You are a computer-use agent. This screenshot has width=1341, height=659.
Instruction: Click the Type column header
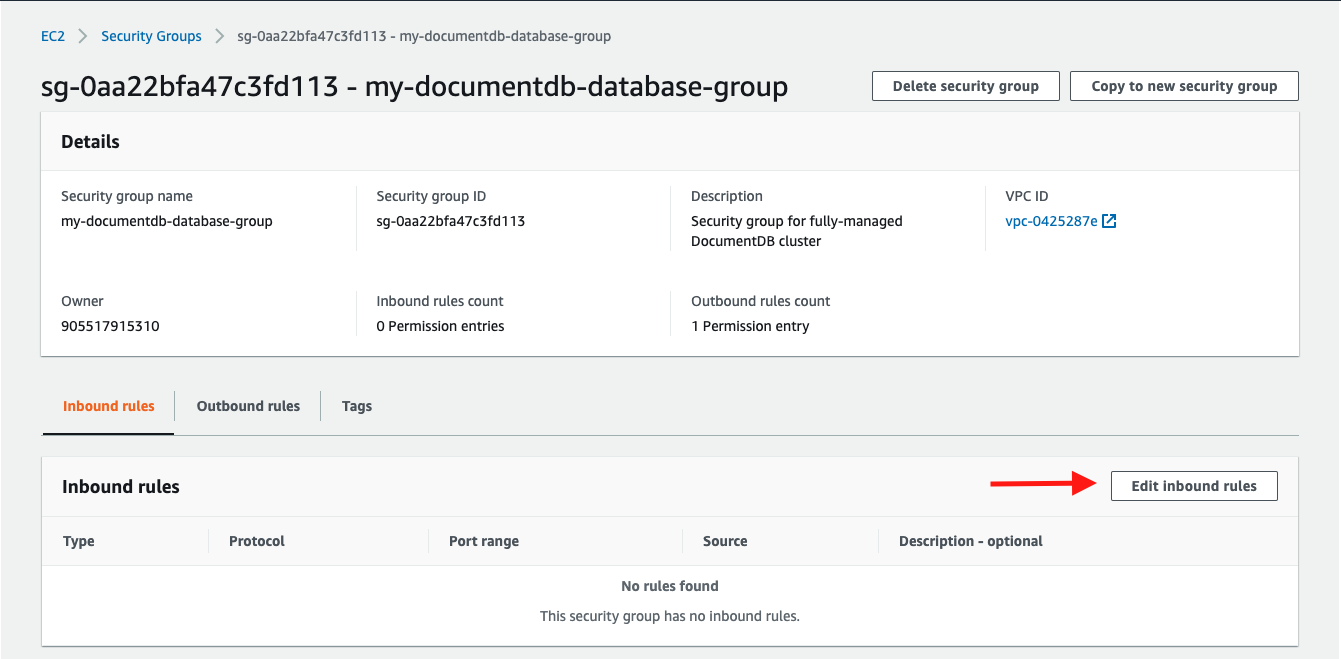pyautogui.click(x=79, y=540)
